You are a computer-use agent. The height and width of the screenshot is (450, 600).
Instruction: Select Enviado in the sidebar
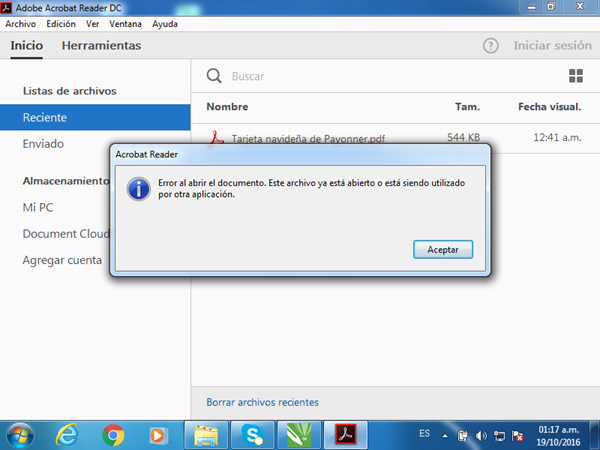43,144
